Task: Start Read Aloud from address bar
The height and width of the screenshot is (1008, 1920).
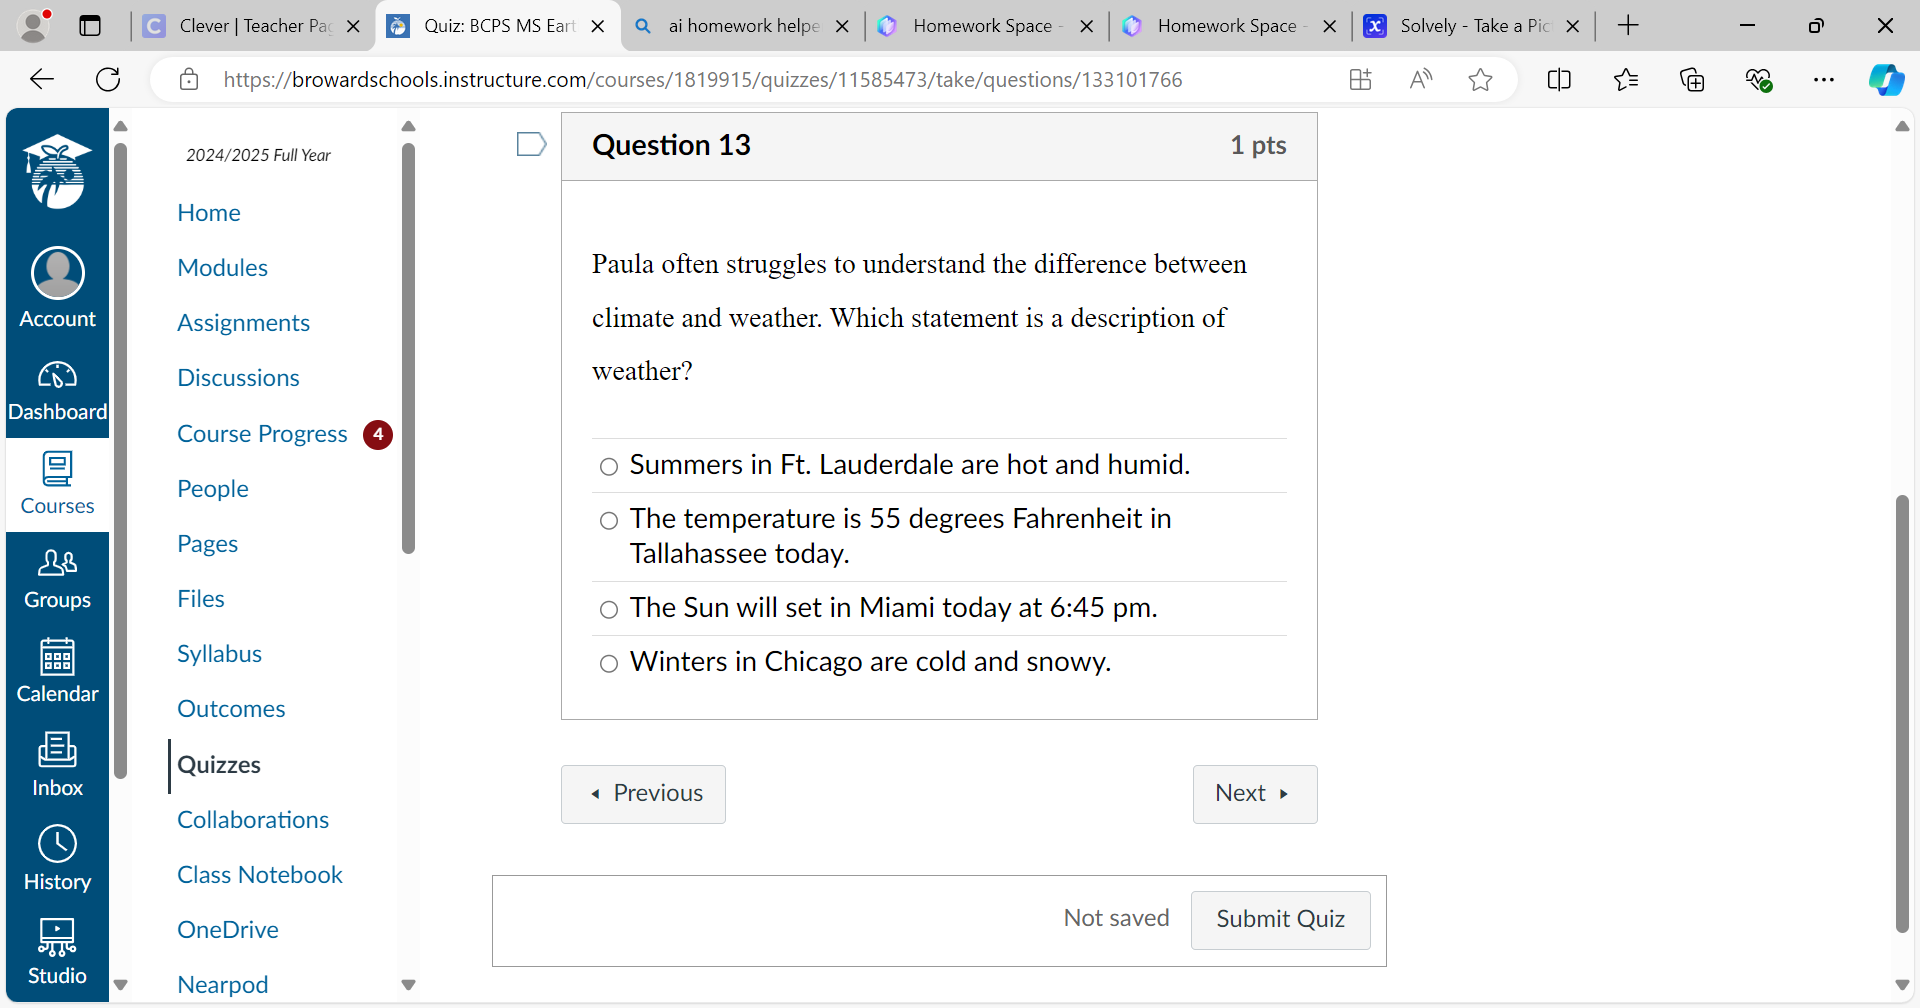Action: pyautogui.click(x=1420, y=80)
